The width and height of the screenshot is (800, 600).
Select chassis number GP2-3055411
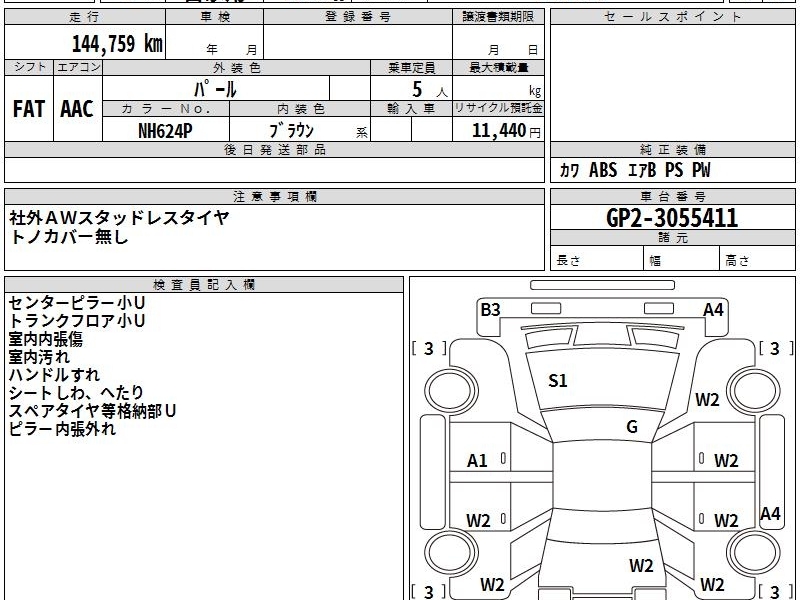coord(672,218)
